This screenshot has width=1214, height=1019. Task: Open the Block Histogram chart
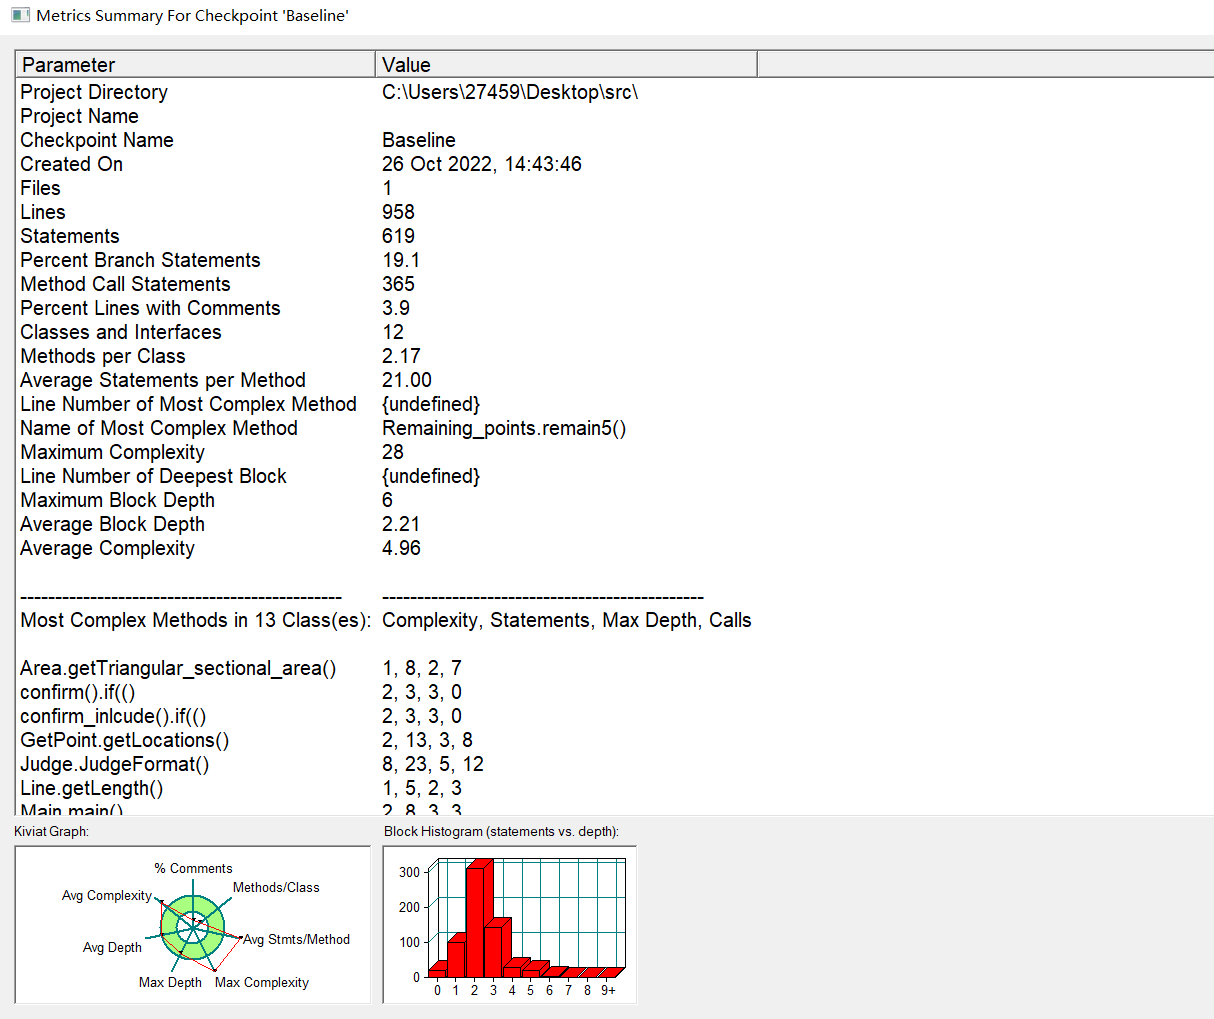pyautogui.click(x=510, y=924)
